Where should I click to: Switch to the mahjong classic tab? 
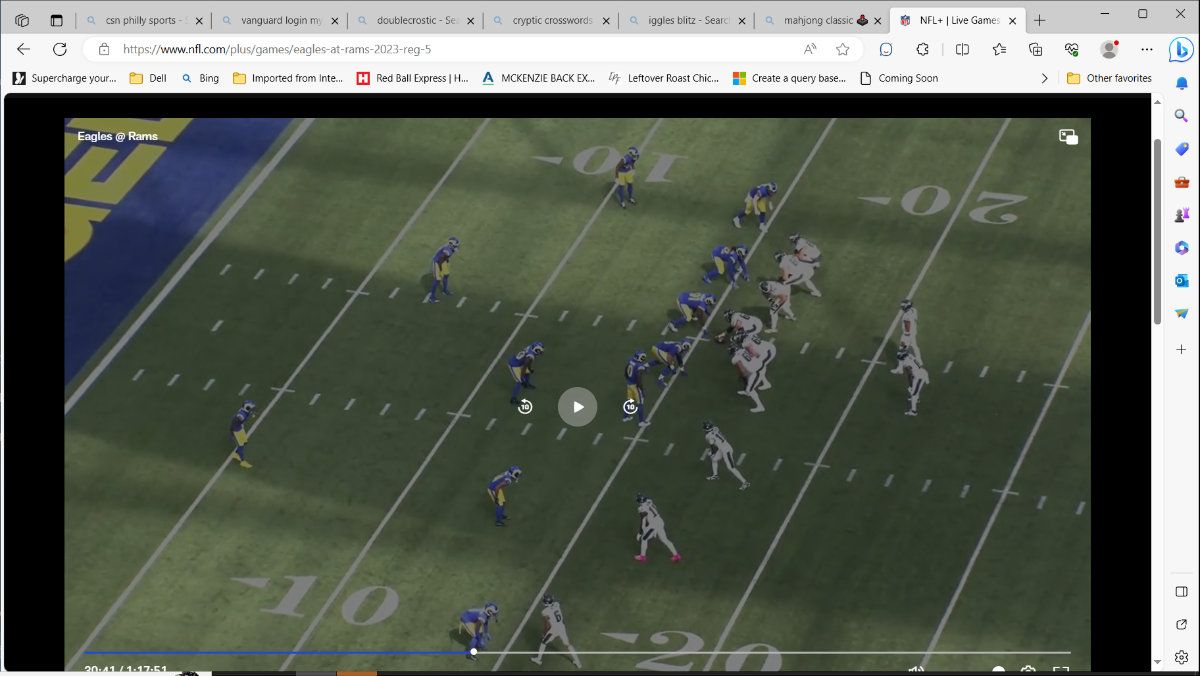click(813, 20)
